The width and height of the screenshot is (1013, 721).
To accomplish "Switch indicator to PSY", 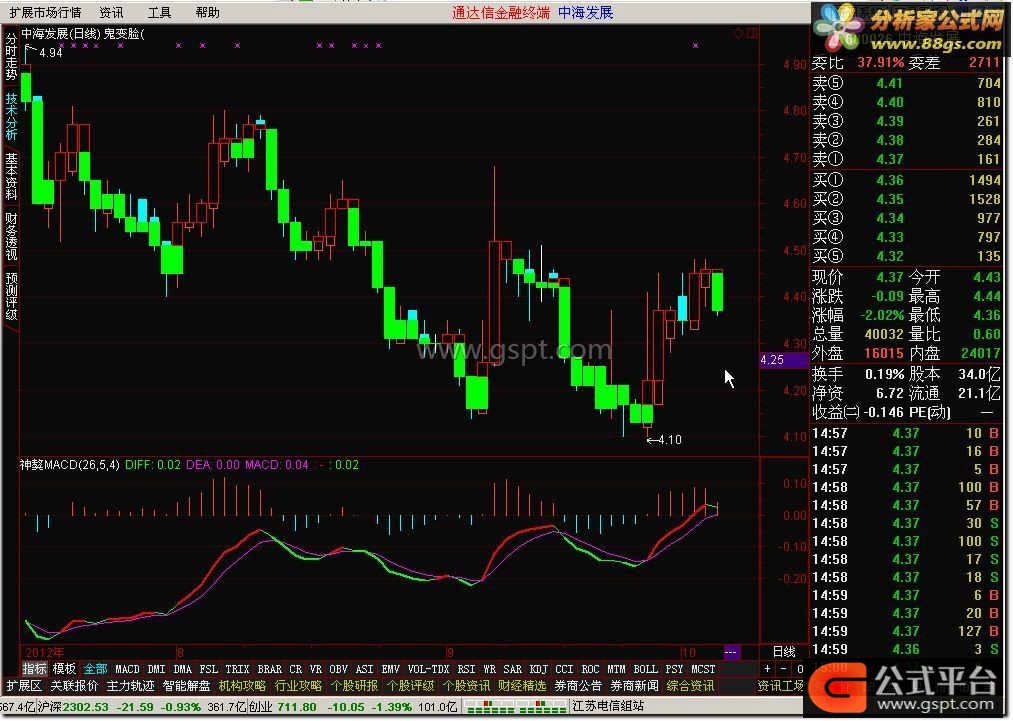I will pos(674,669).
